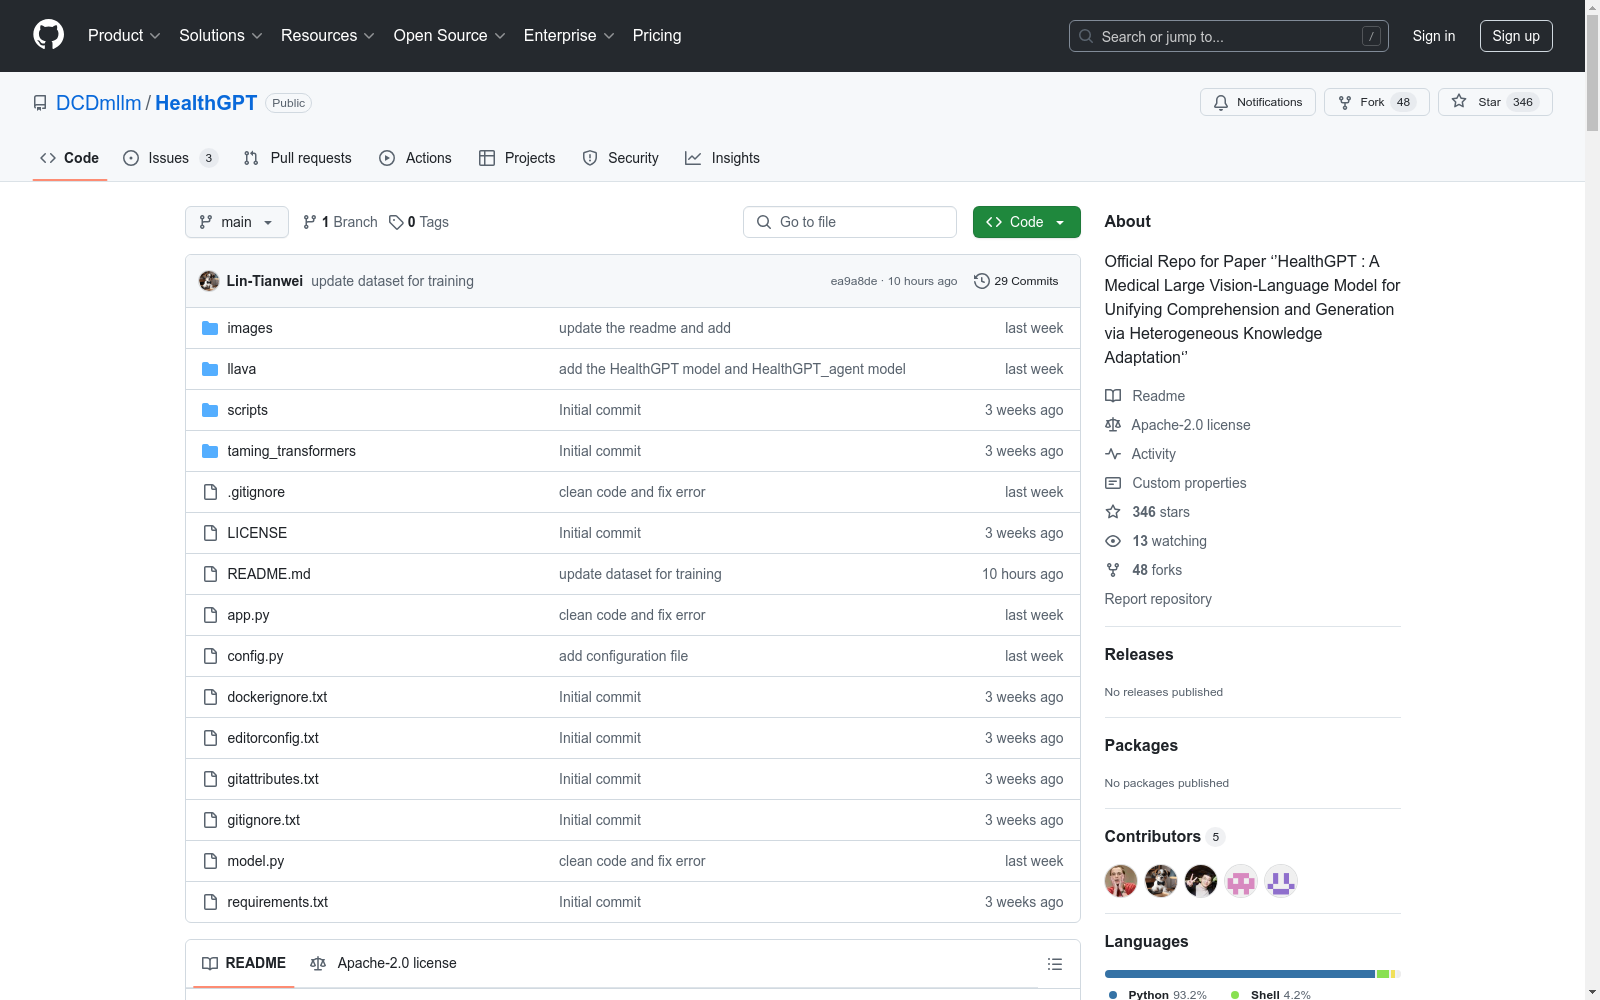Click the GitHub logo icon

pyautogui.click(x=48, y=35)
